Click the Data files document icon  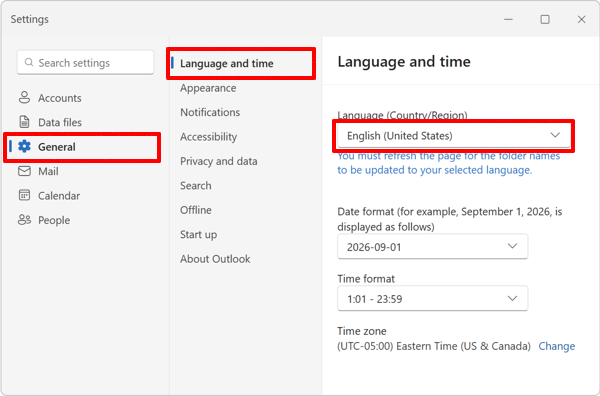pos(24,122)
